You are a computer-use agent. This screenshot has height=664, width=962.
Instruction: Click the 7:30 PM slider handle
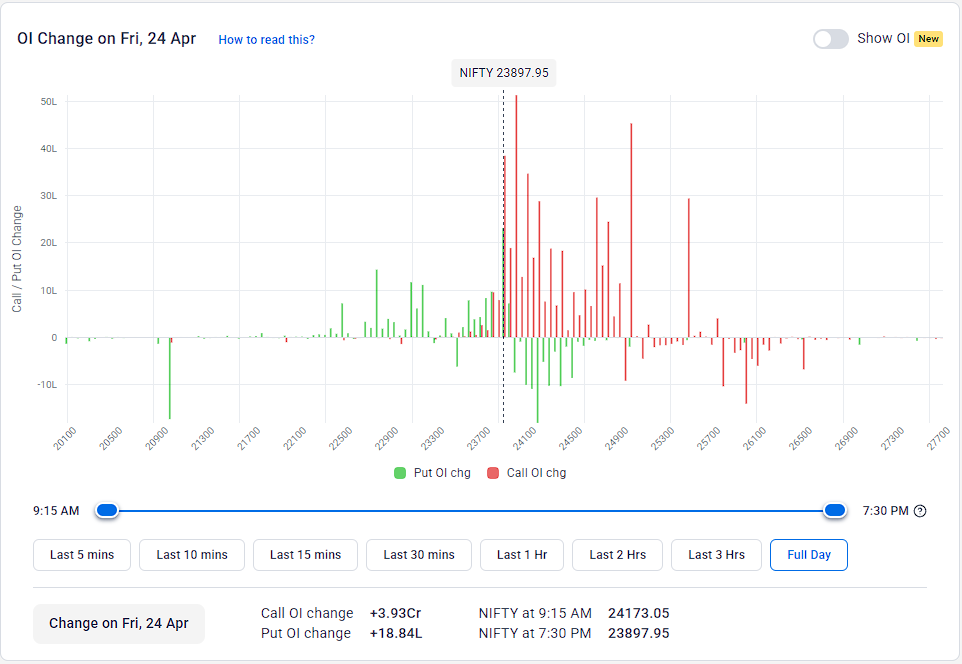pyautogui.click(x=834, y=510)
